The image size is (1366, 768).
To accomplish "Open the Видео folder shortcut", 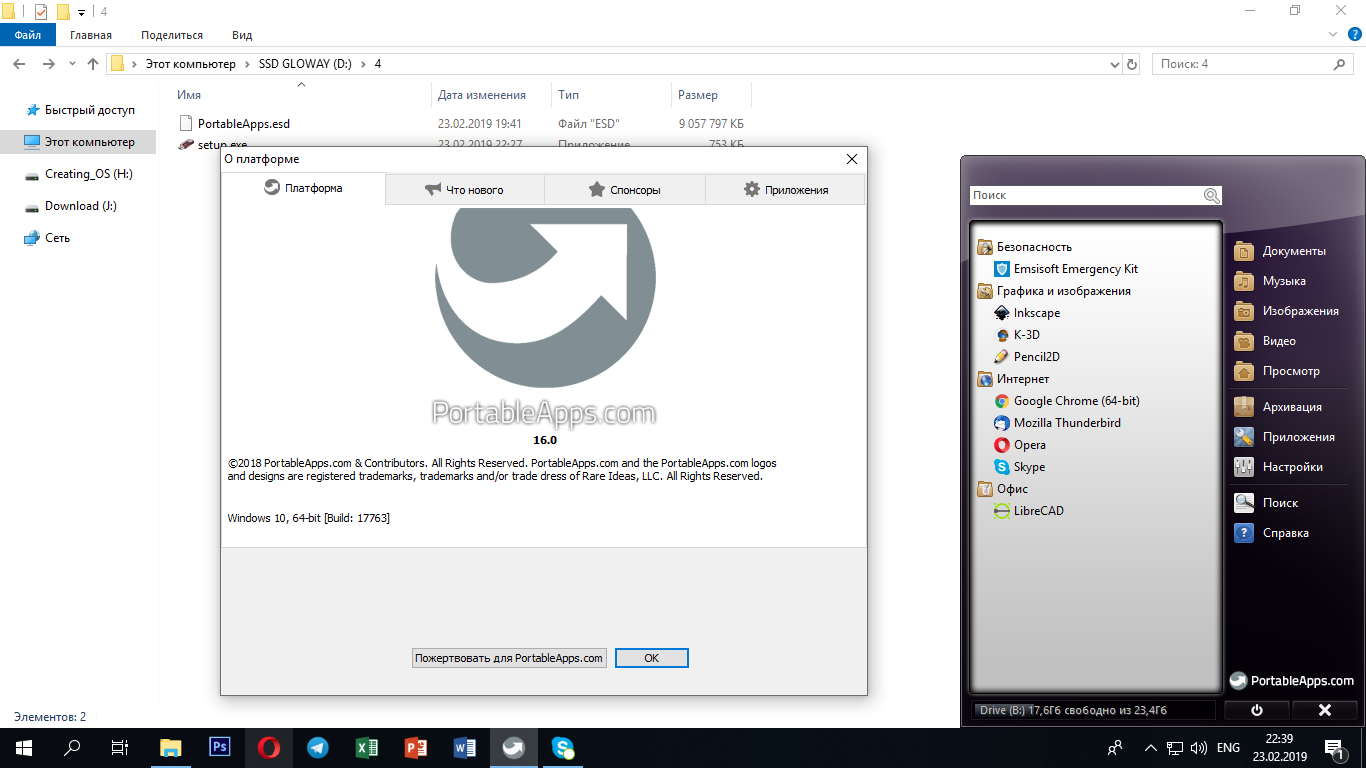I will (1265, 341).
